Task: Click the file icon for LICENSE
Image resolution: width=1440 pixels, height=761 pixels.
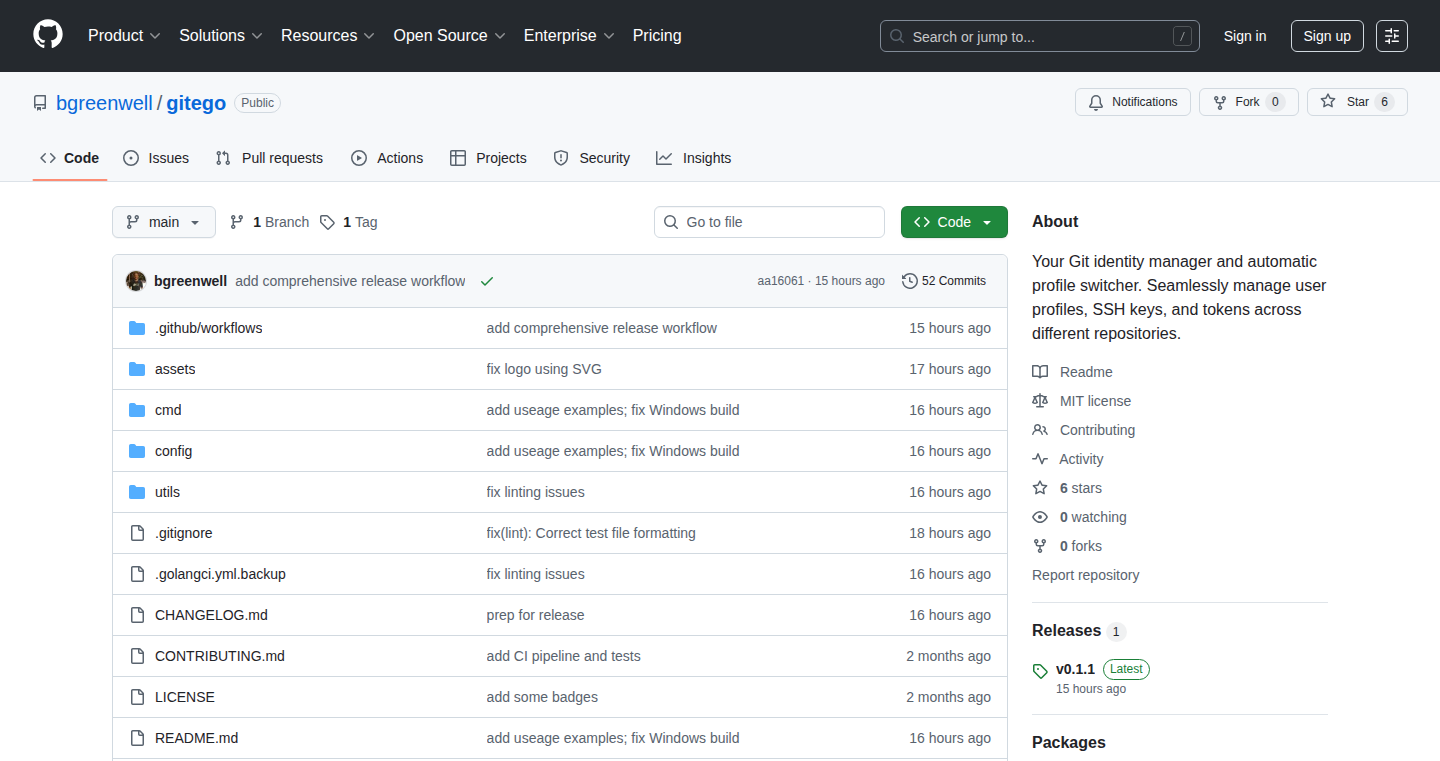Action: (x=137, y=697)
